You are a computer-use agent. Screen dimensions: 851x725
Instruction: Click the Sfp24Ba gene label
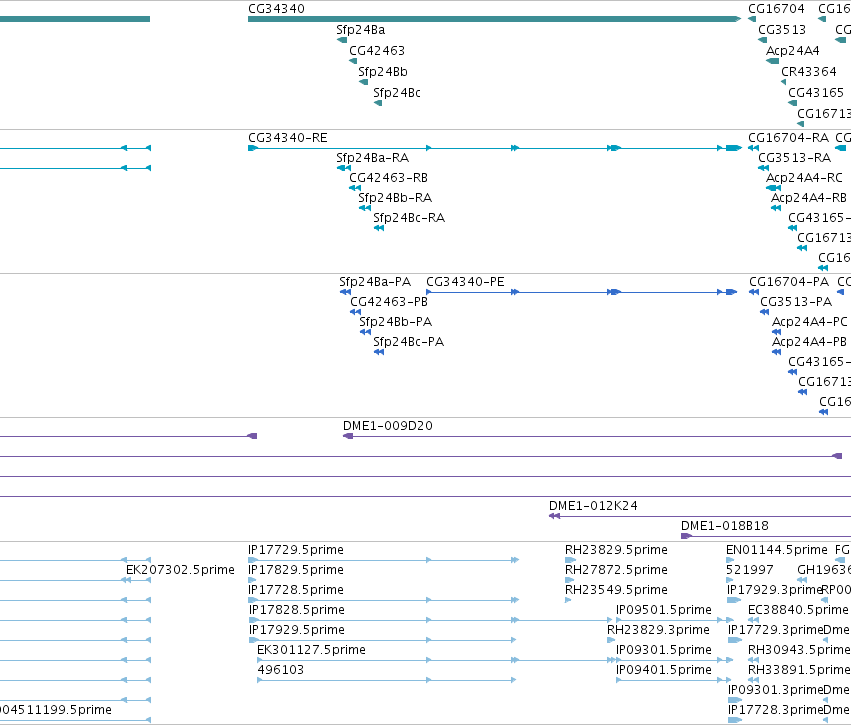[x=360, y=30]
